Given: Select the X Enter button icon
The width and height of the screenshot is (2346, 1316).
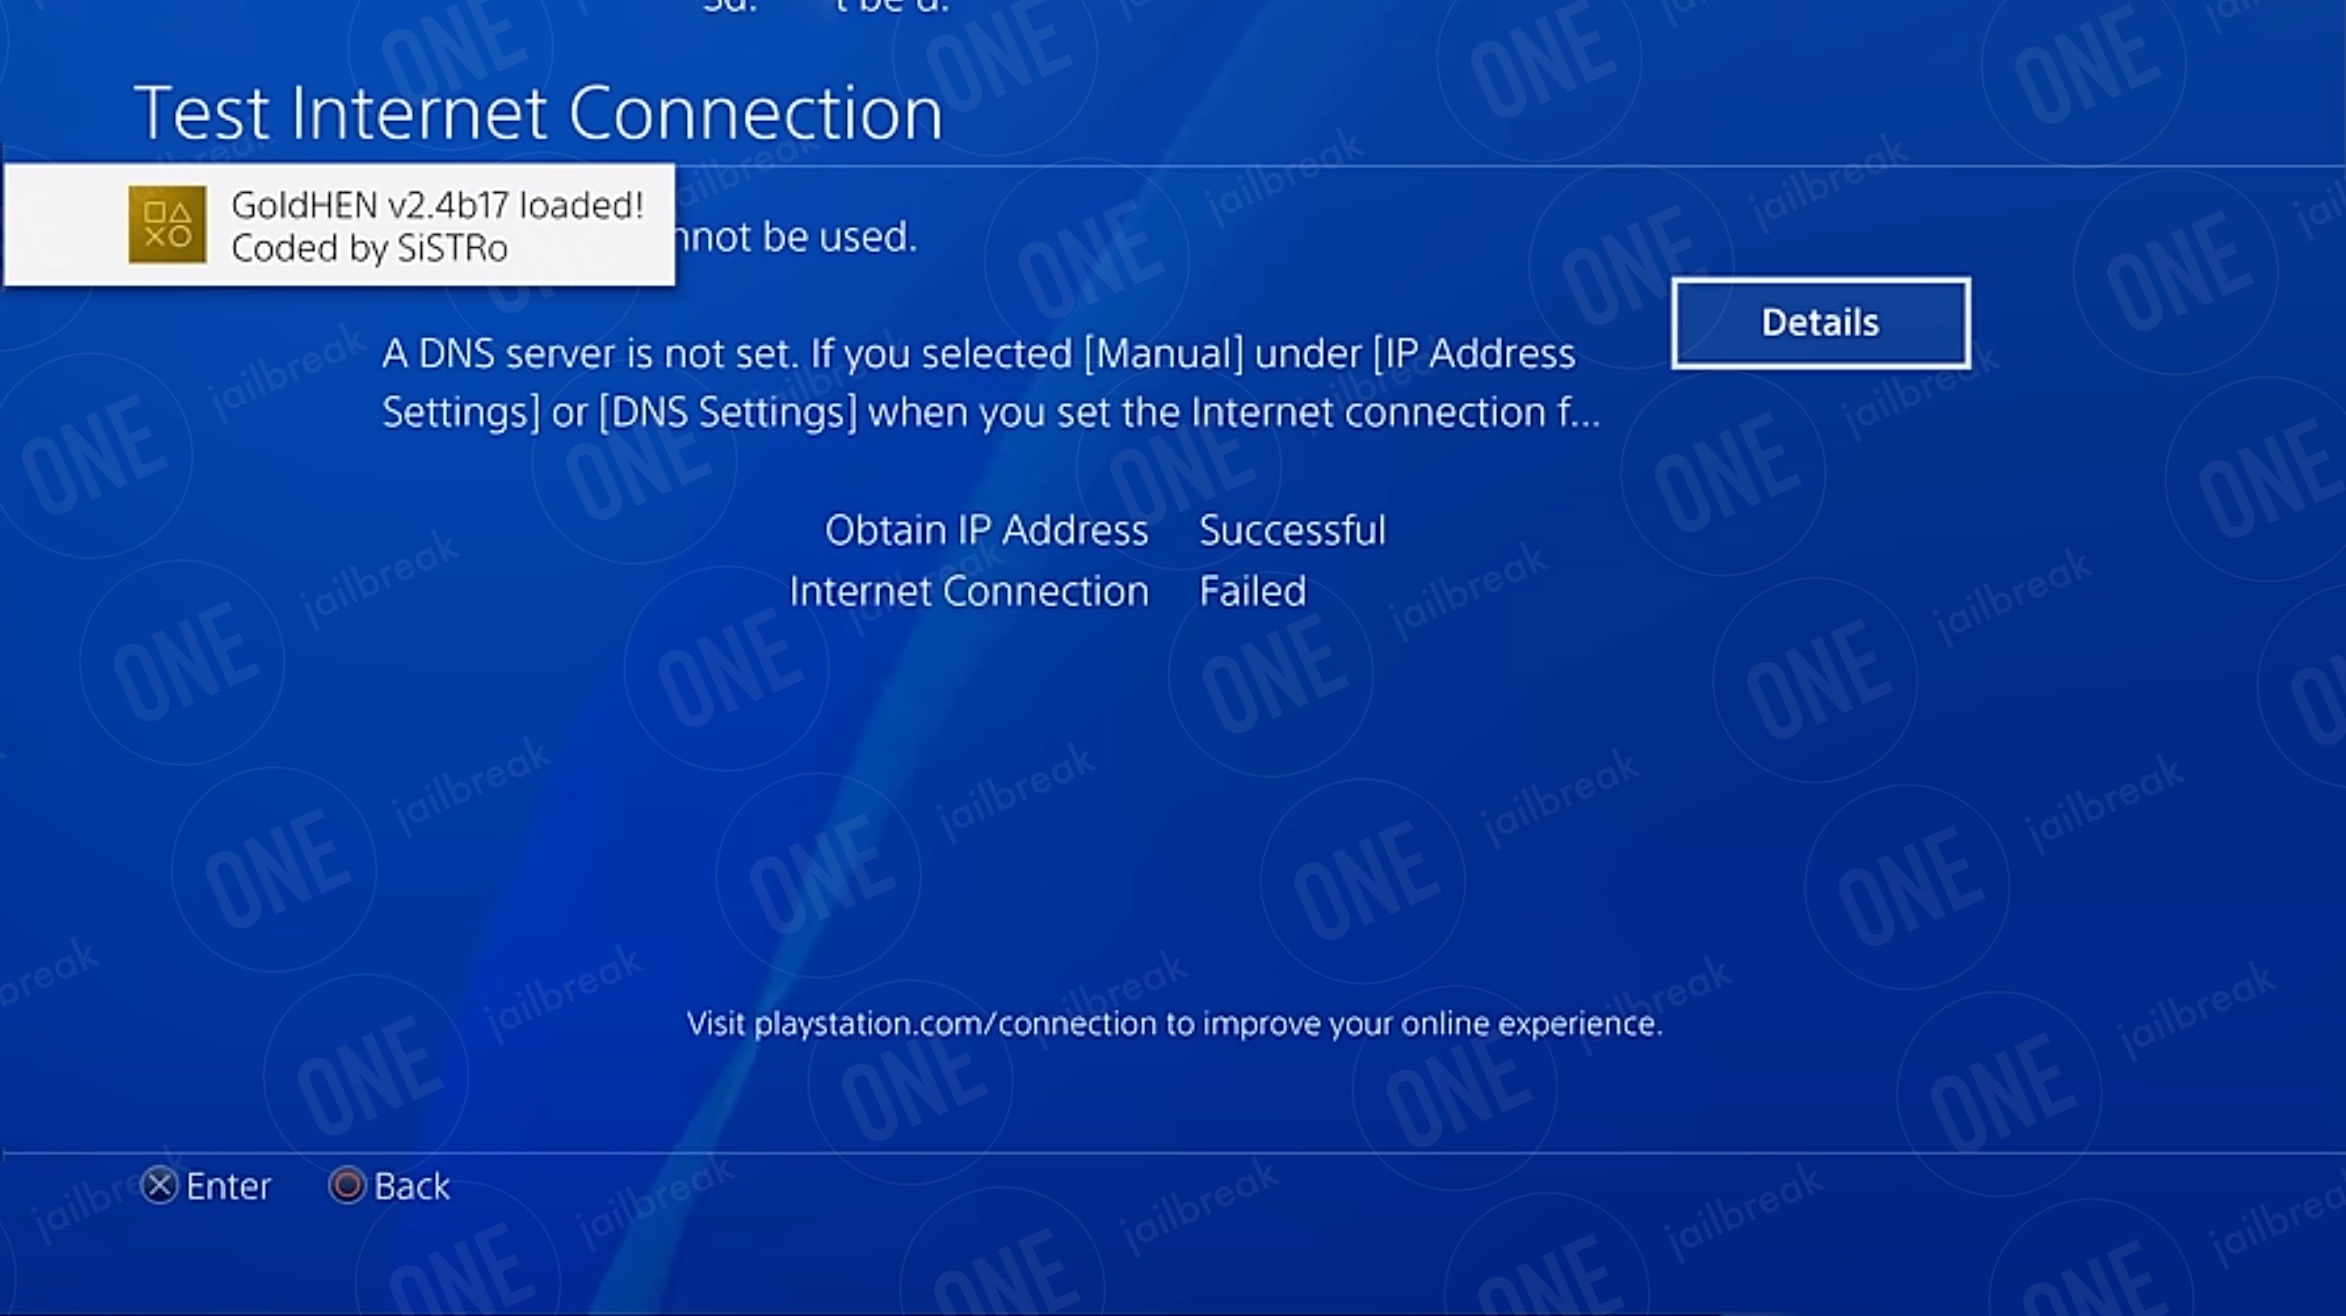Looking at the screenshot, I should coord(159,1186).
